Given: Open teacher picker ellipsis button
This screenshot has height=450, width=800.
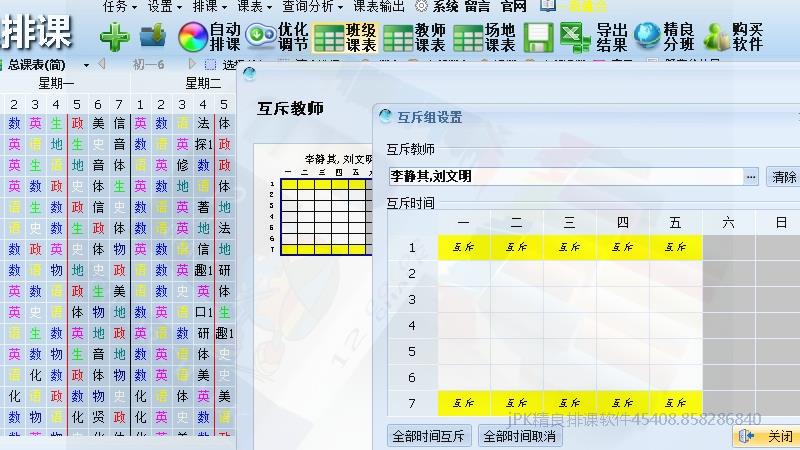Looking at the screenshot, I should (751, 177).
